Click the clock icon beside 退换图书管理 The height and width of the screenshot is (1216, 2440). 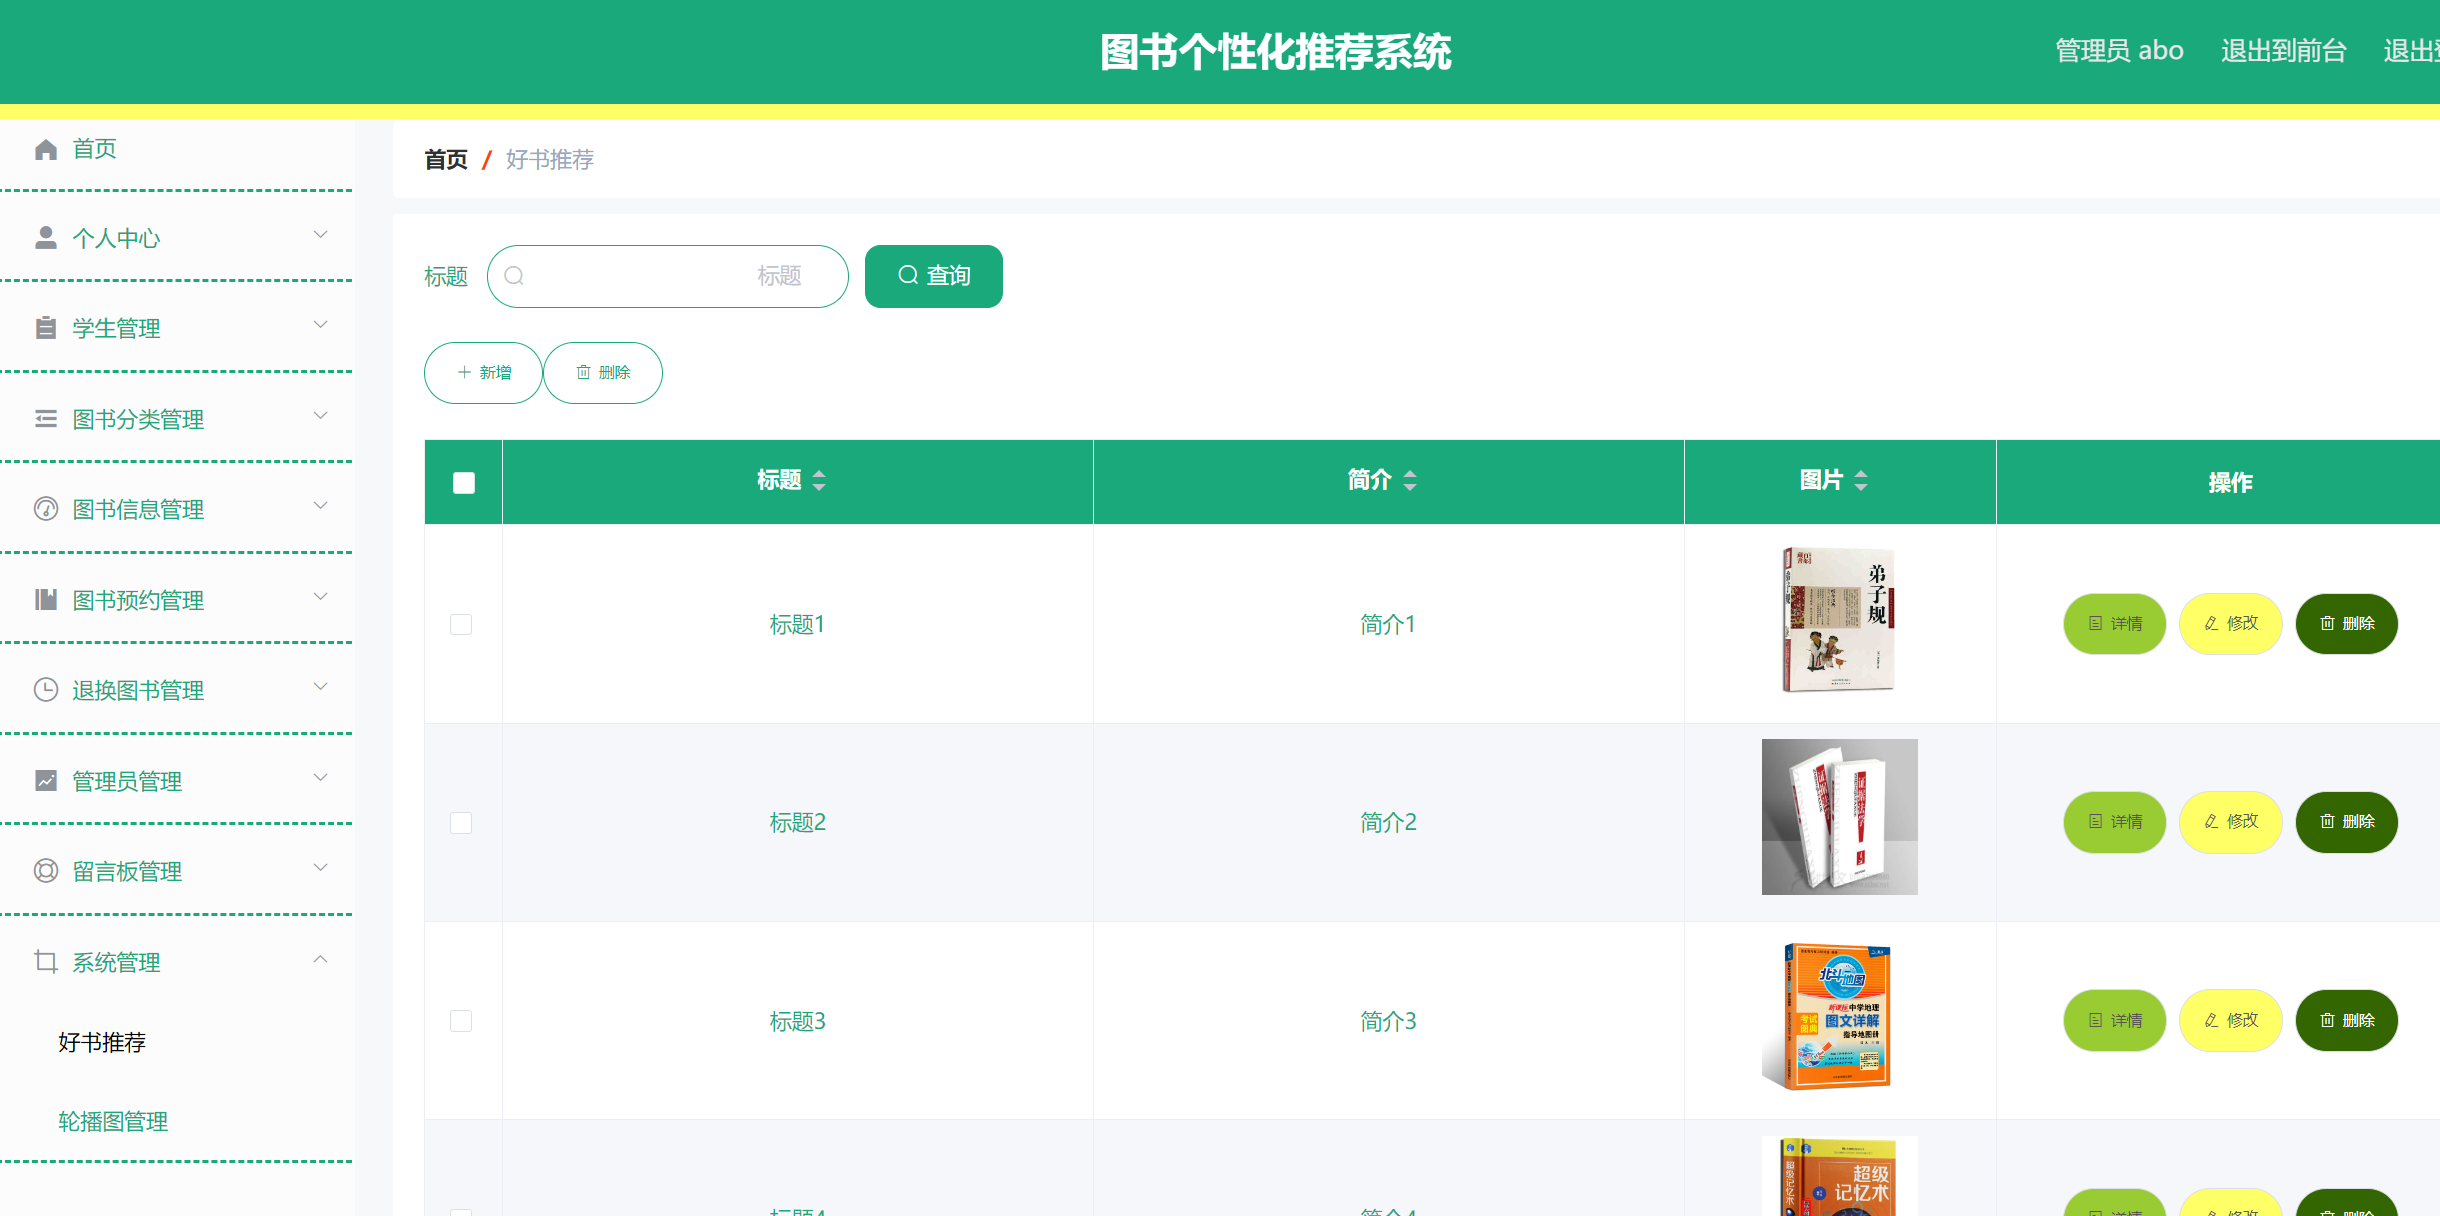click(x=45, y=689)
